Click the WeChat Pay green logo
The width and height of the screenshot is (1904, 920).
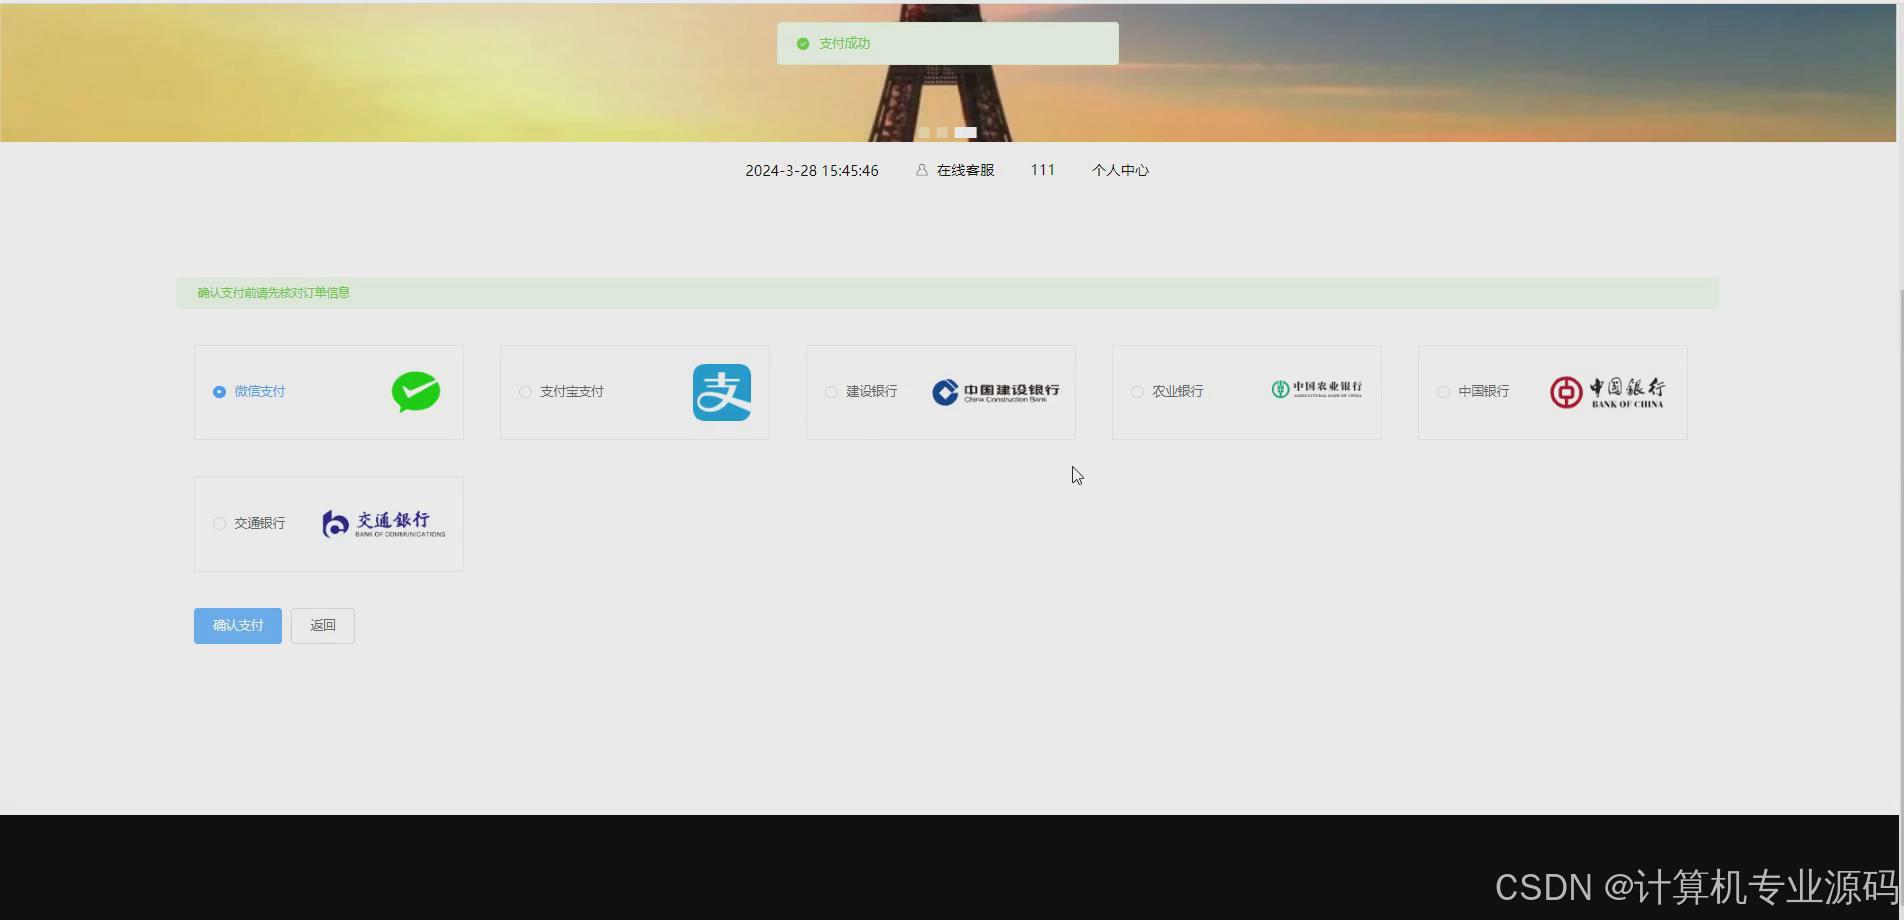tap(416, 392)
